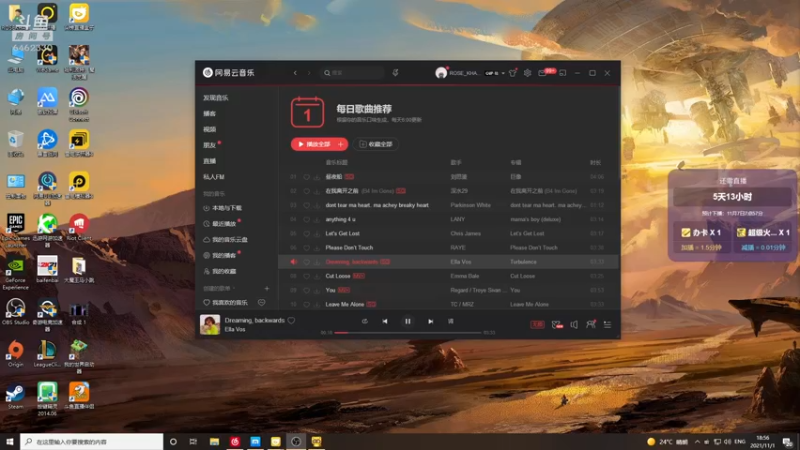This screenshot has width=800, height=450.
Task: Add new playlist with the plus icon
Action: [266, 289]
